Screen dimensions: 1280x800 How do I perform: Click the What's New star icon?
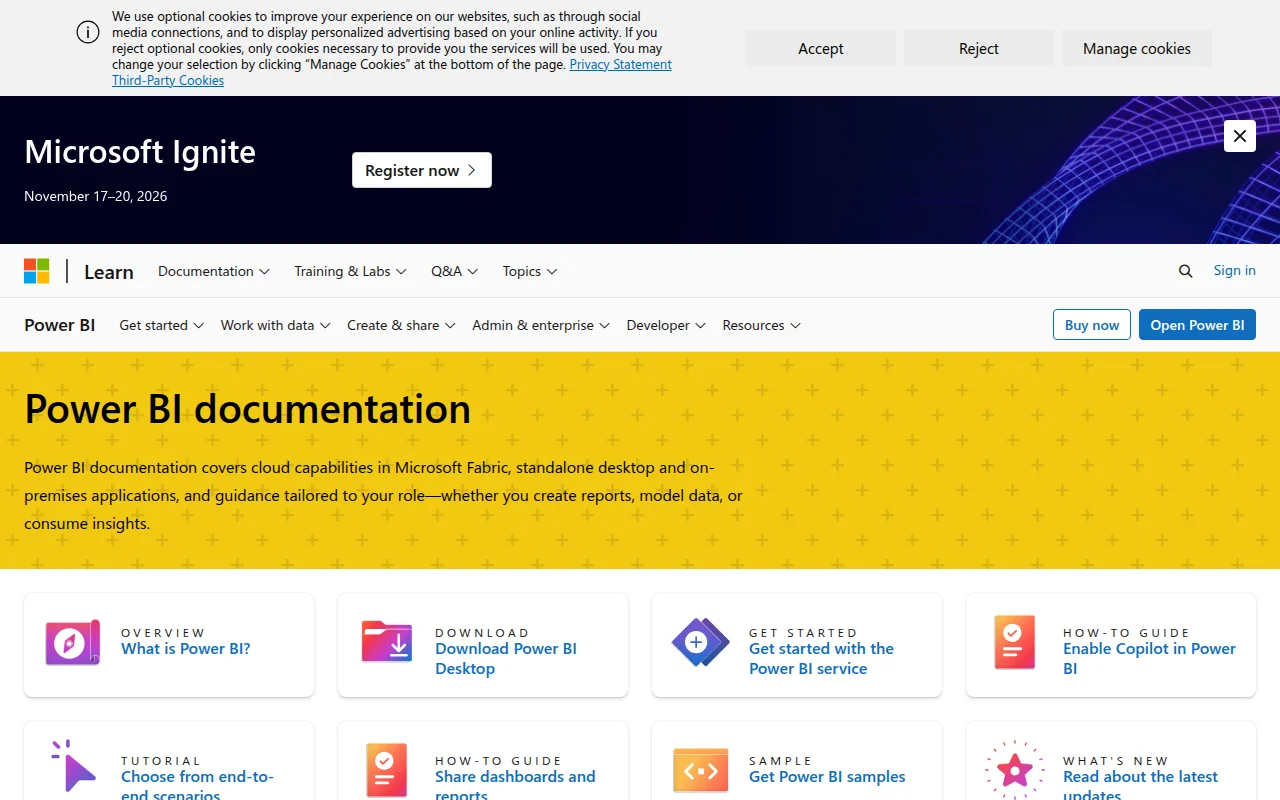pos(1015,770)
